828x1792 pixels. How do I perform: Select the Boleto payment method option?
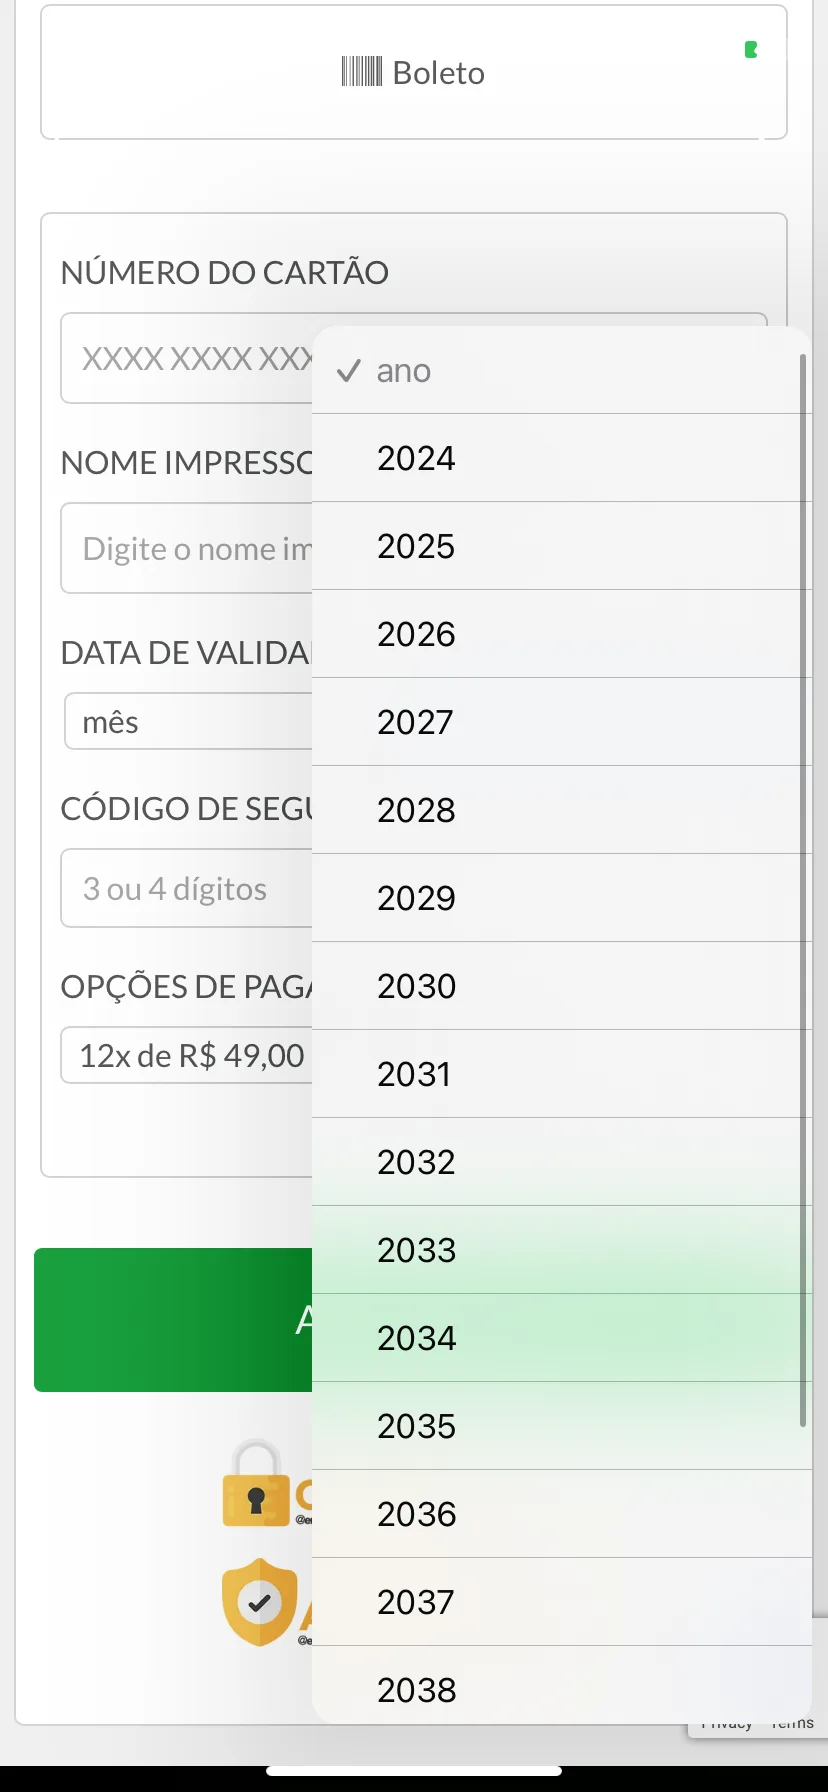[414, 72]
